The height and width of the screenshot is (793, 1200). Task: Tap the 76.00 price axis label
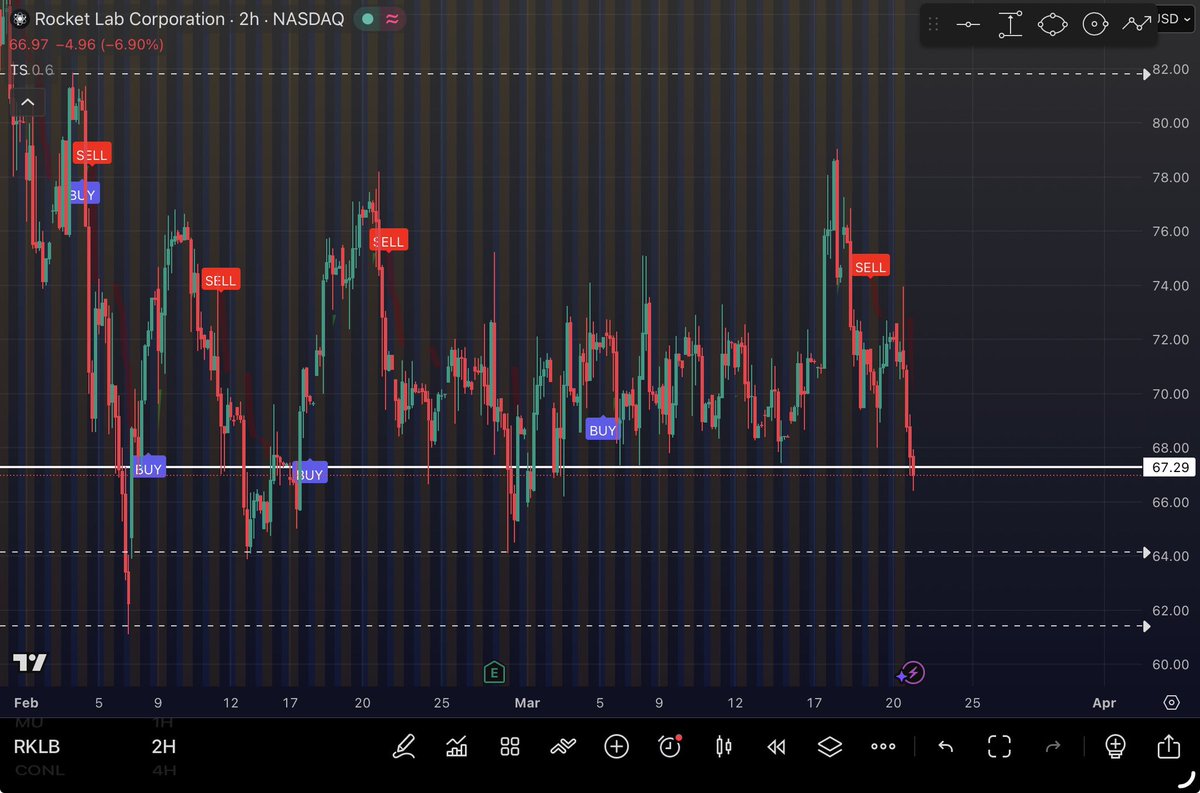pos(1168,232)
